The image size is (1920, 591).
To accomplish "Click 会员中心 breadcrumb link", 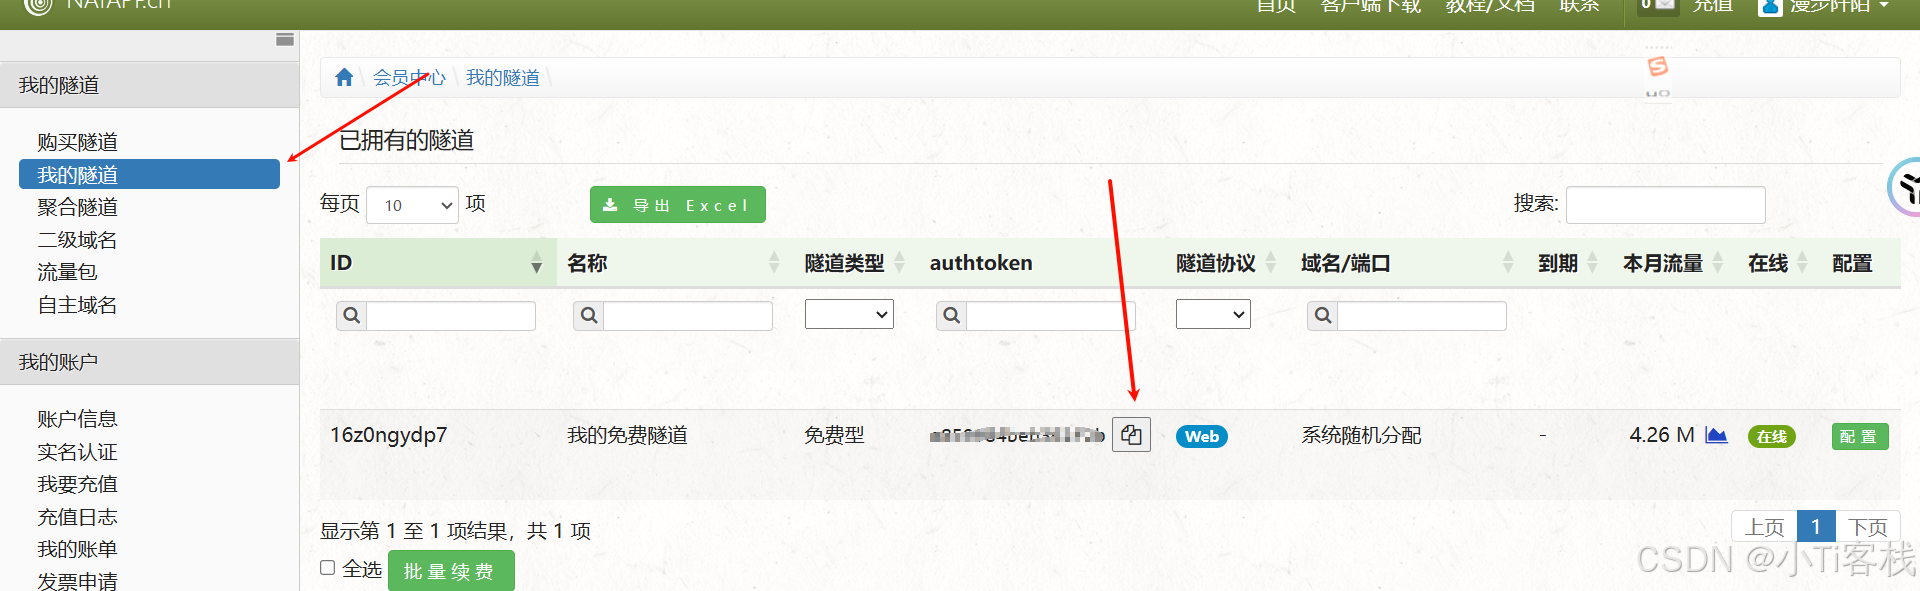I will 409,77.
